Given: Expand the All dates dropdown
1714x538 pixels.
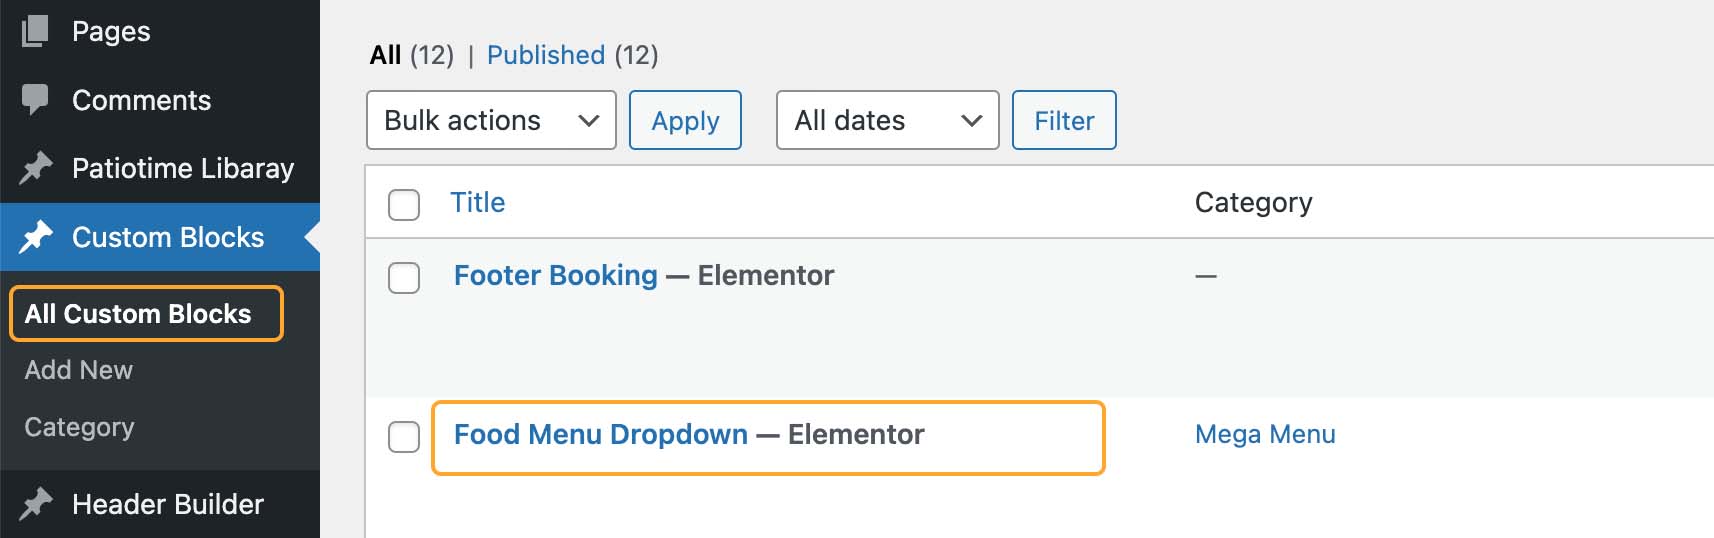Looking at the screenshot, I should coord(887,120).
